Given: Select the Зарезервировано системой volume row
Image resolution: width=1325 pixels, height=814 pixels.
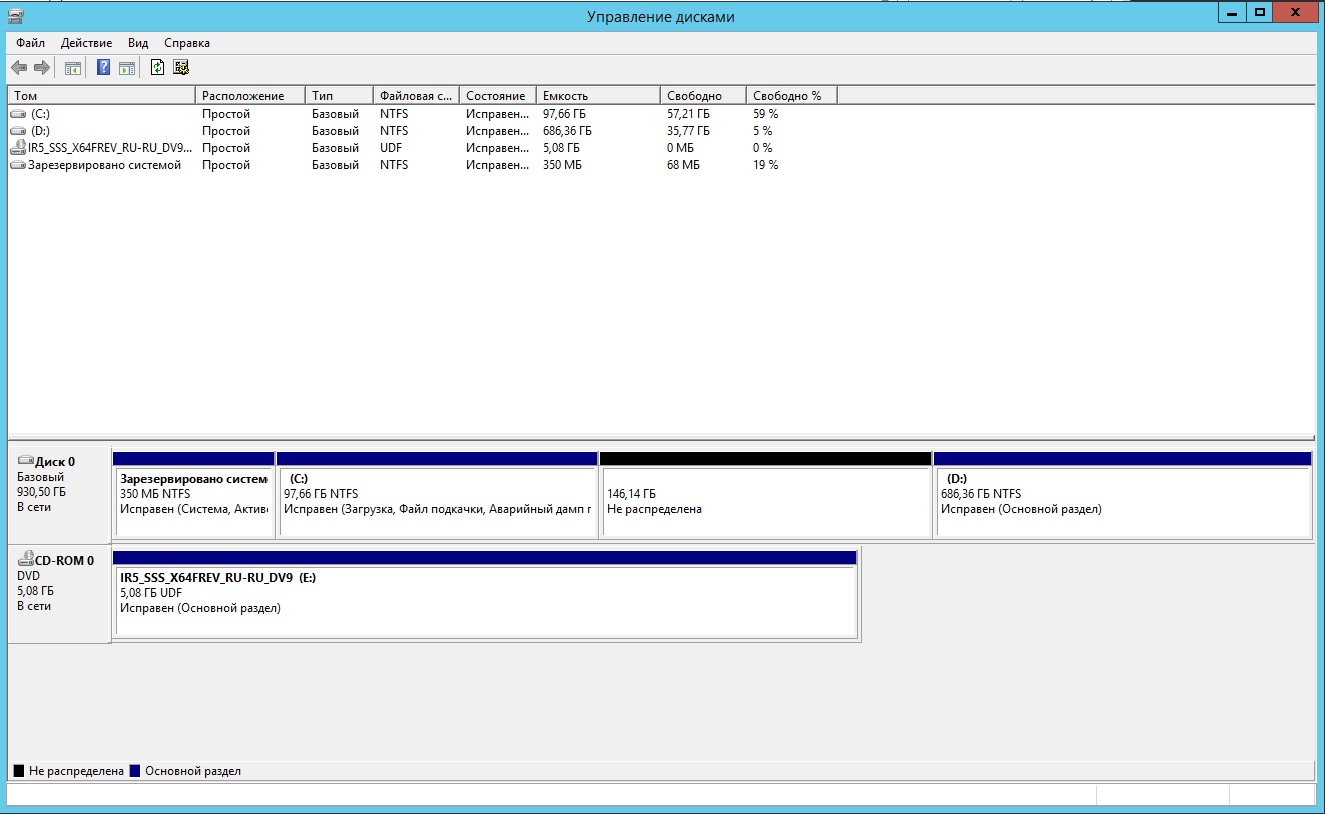Looking at the screenshot, I should point(423,165).
